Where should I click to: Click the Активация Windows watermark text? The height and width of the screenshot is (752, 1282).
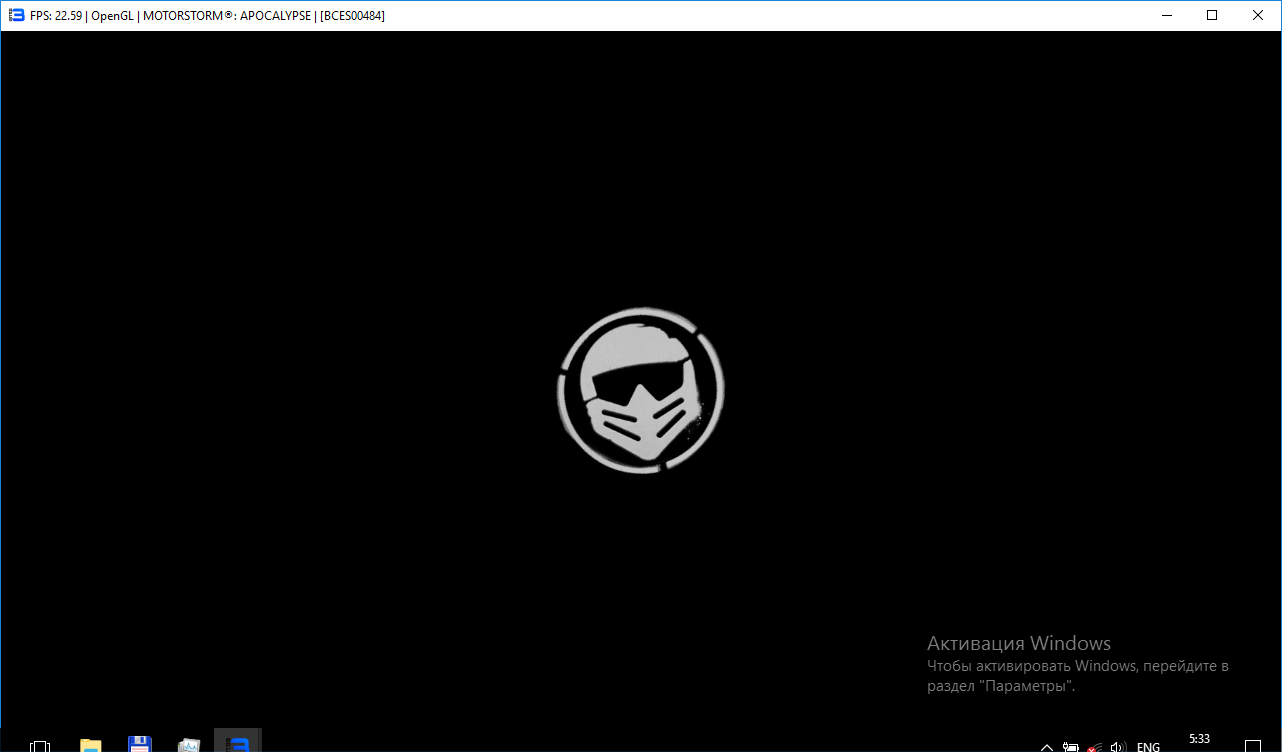click(1018, 643)
